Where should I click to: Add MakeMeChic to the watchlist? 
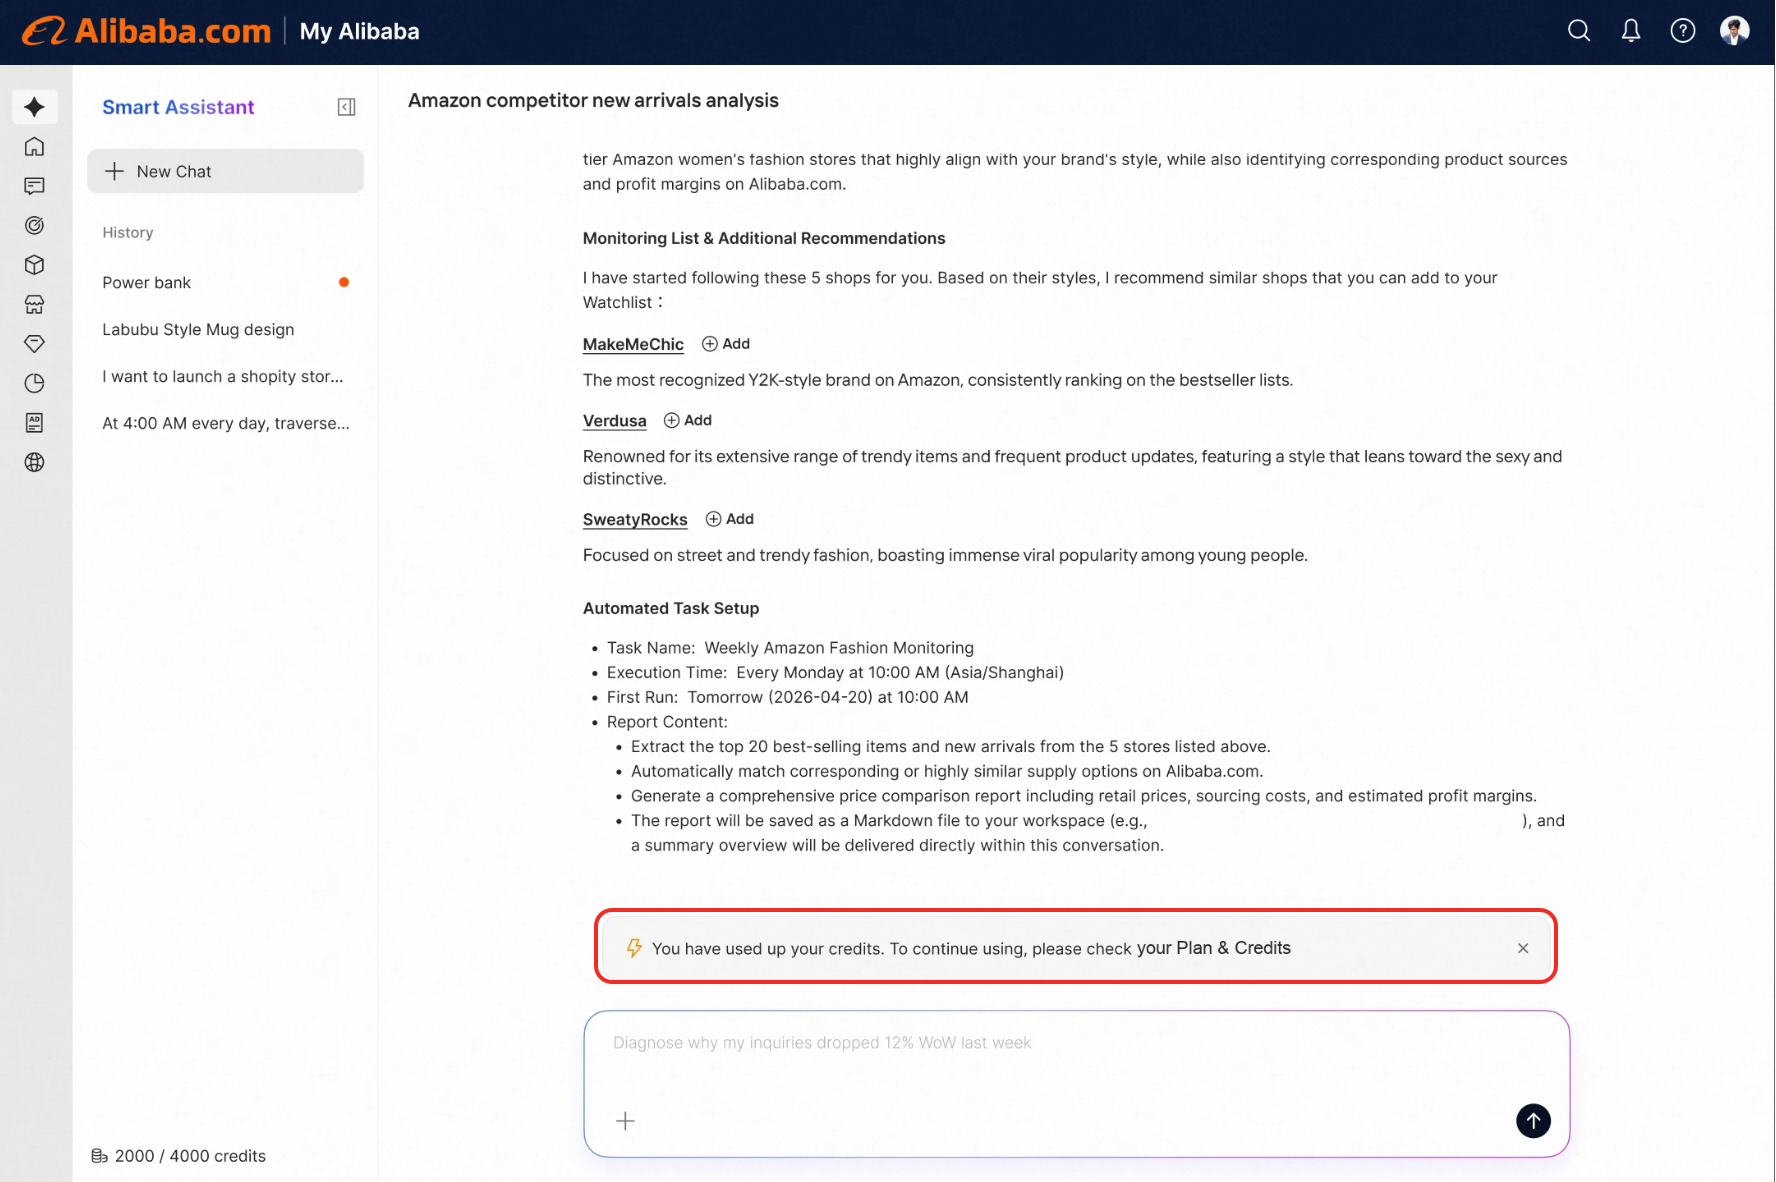(x=726, y=344)
